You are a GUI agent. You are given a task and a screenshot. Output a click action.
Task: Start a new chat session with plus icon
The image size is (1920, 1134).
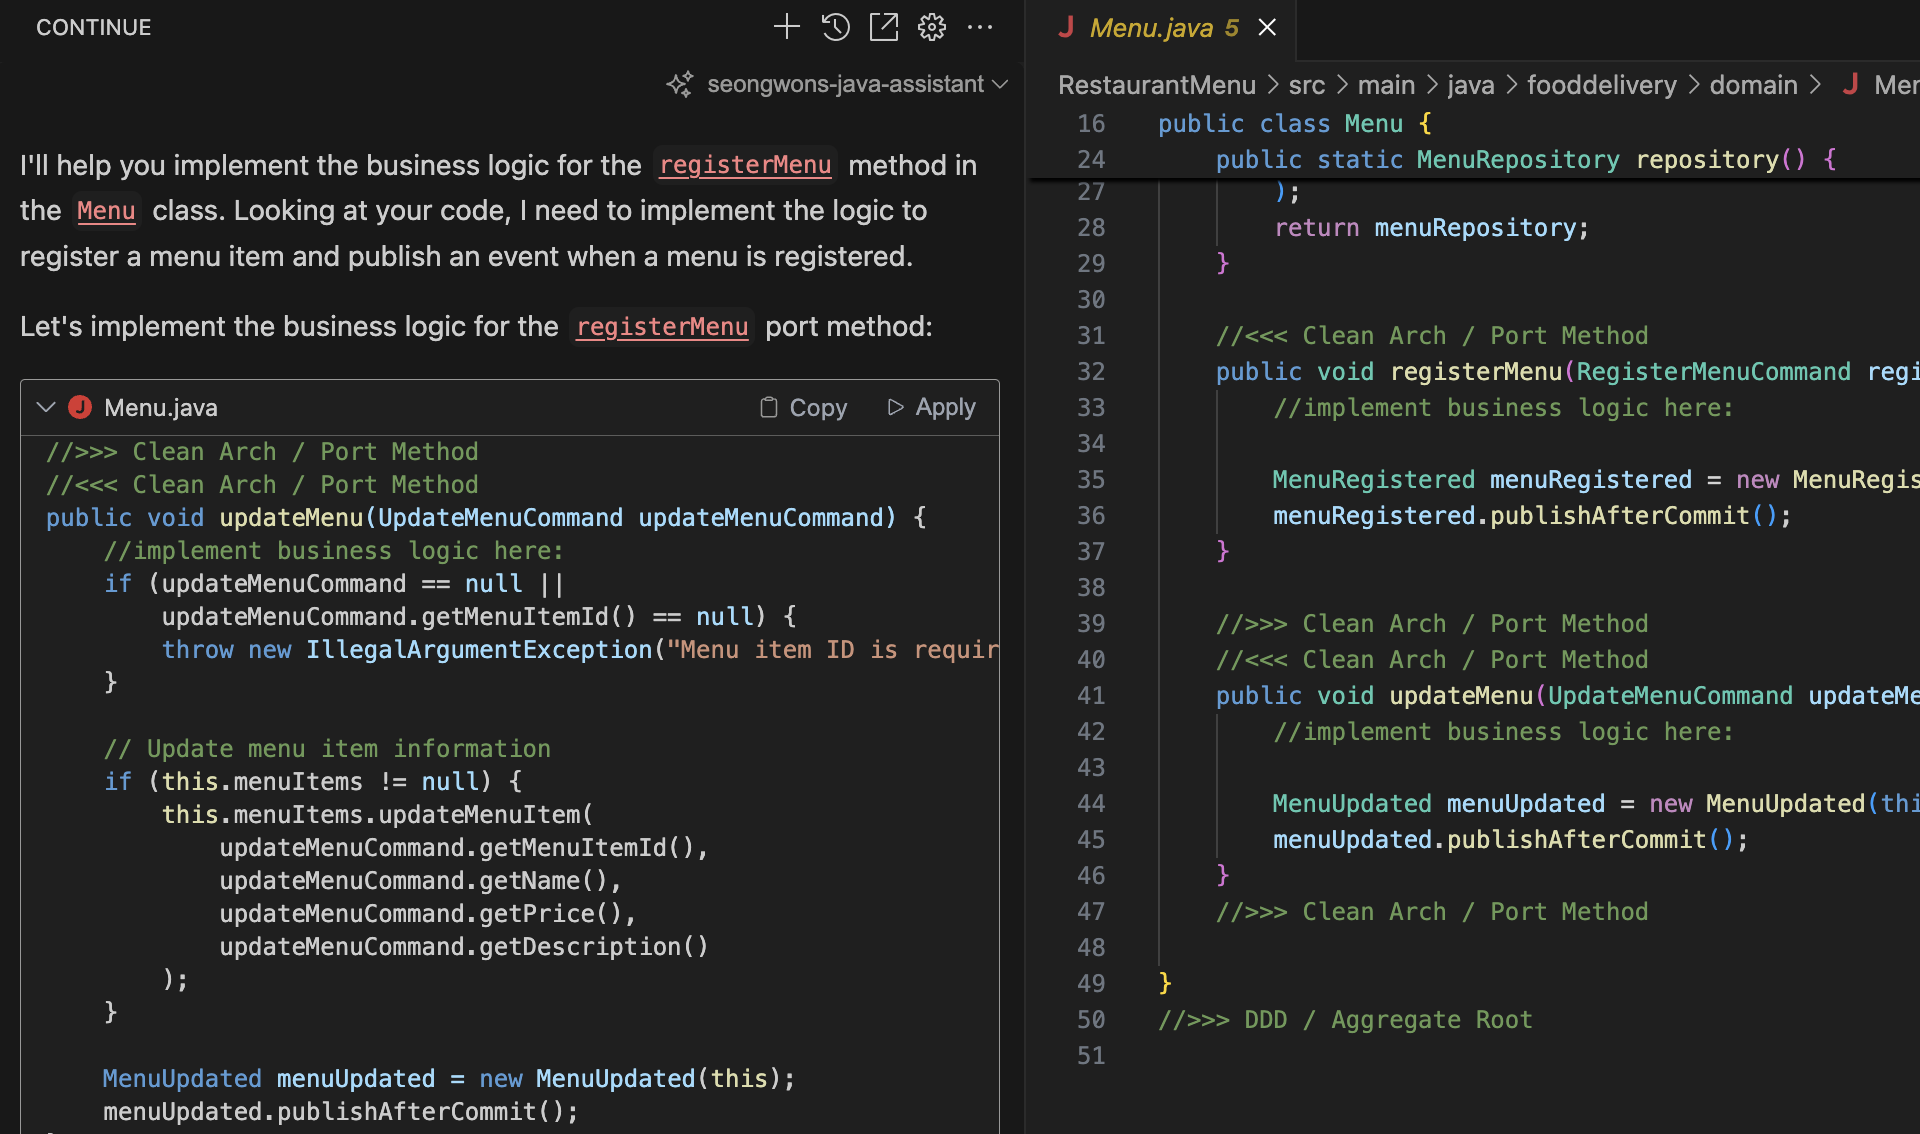[x=787, y=27]
